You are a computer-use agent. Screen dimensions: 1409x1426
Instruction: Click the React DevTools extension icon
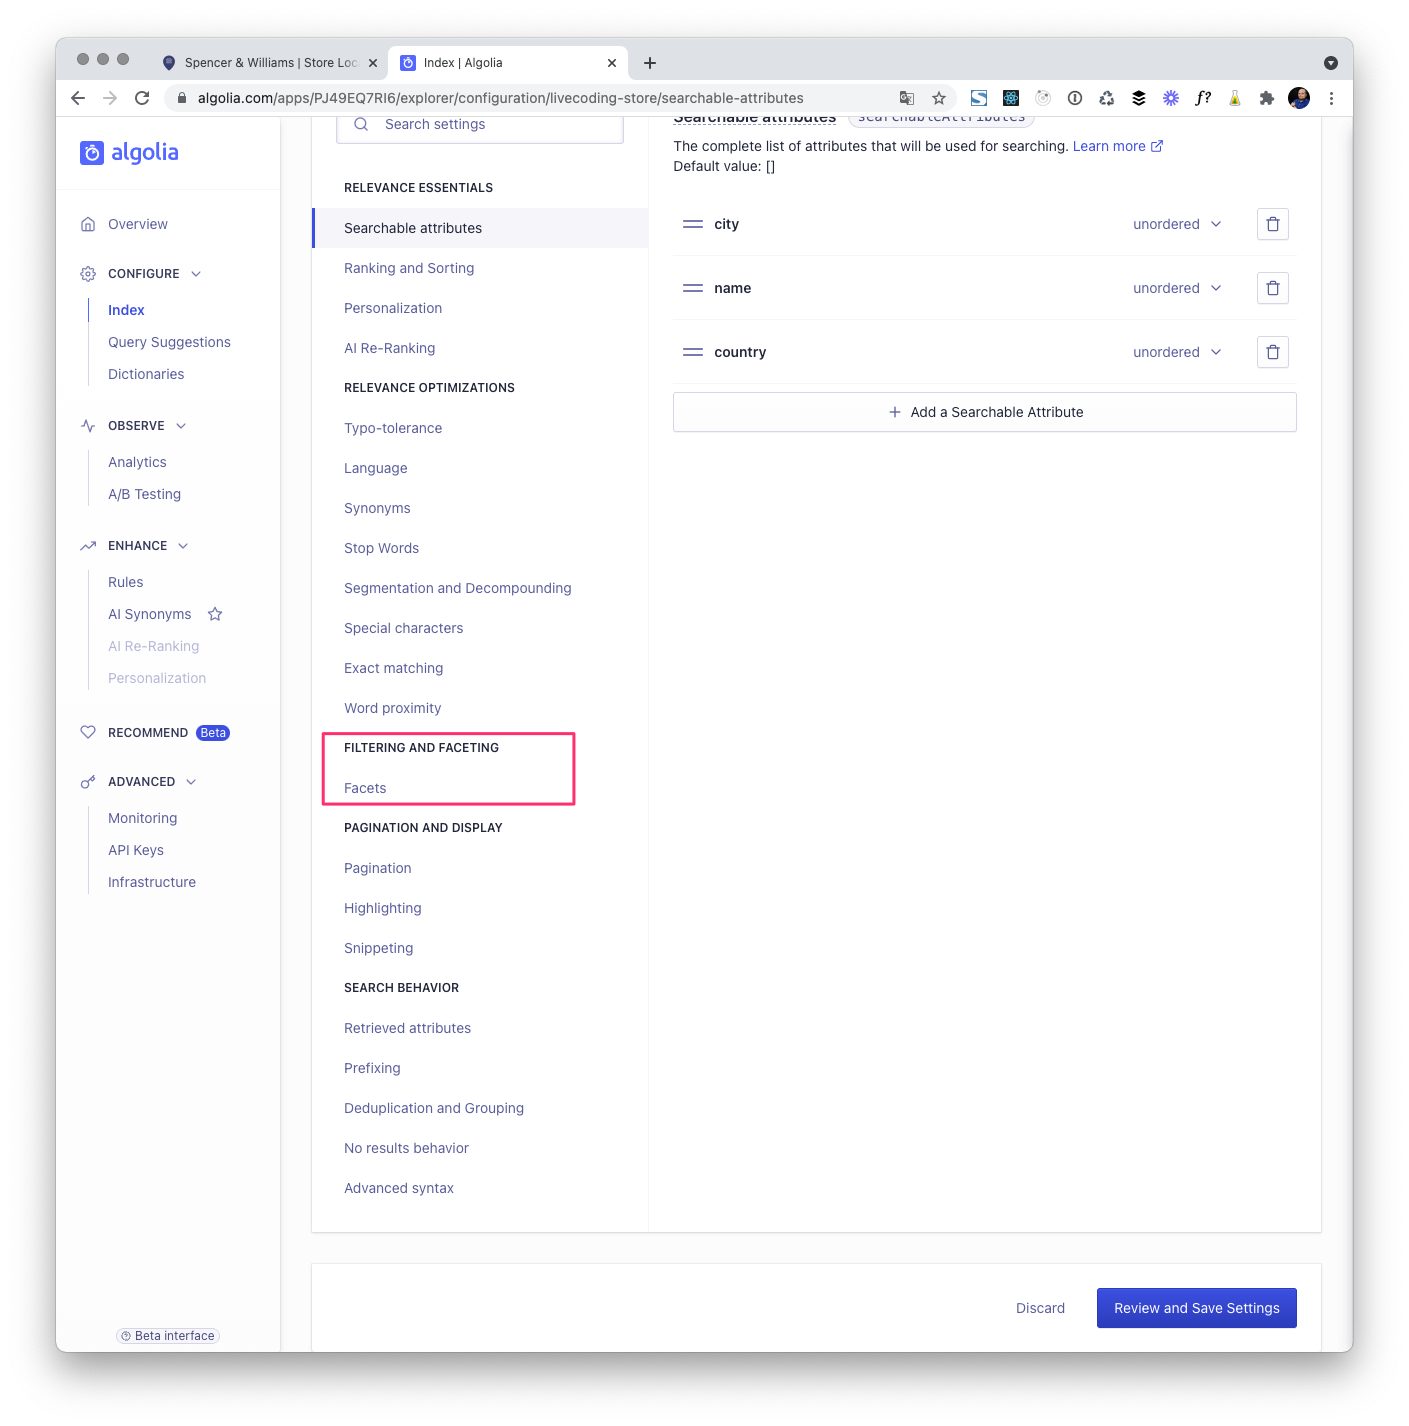1011,98
